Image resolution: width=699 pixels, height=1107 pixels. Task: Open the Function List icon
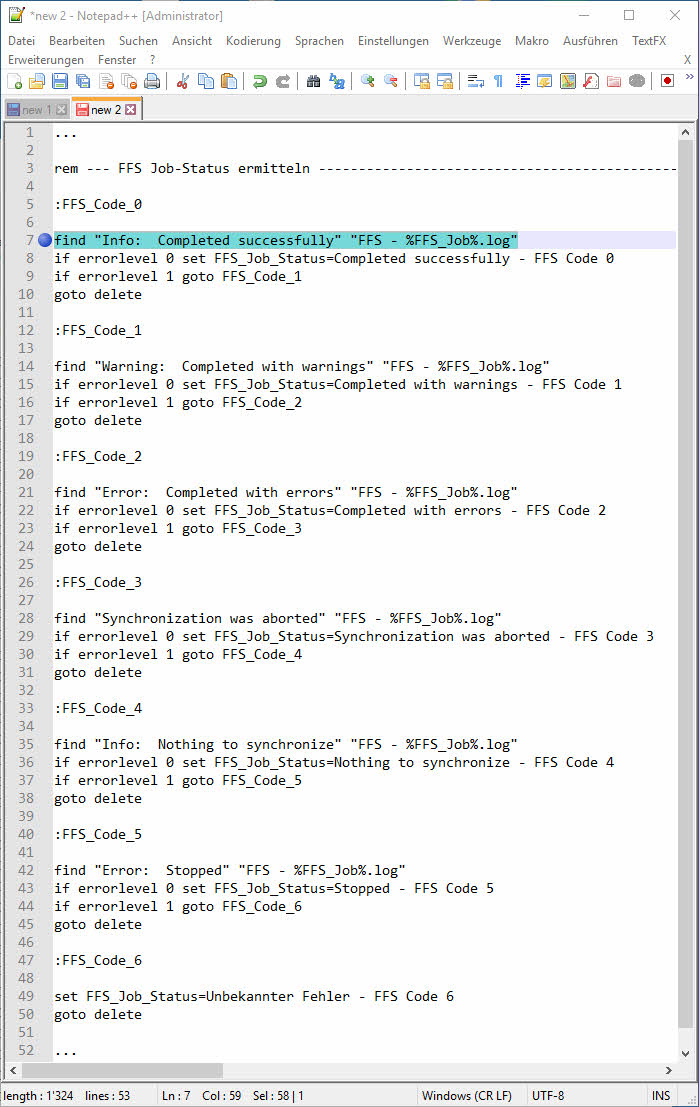click(591, 81)
